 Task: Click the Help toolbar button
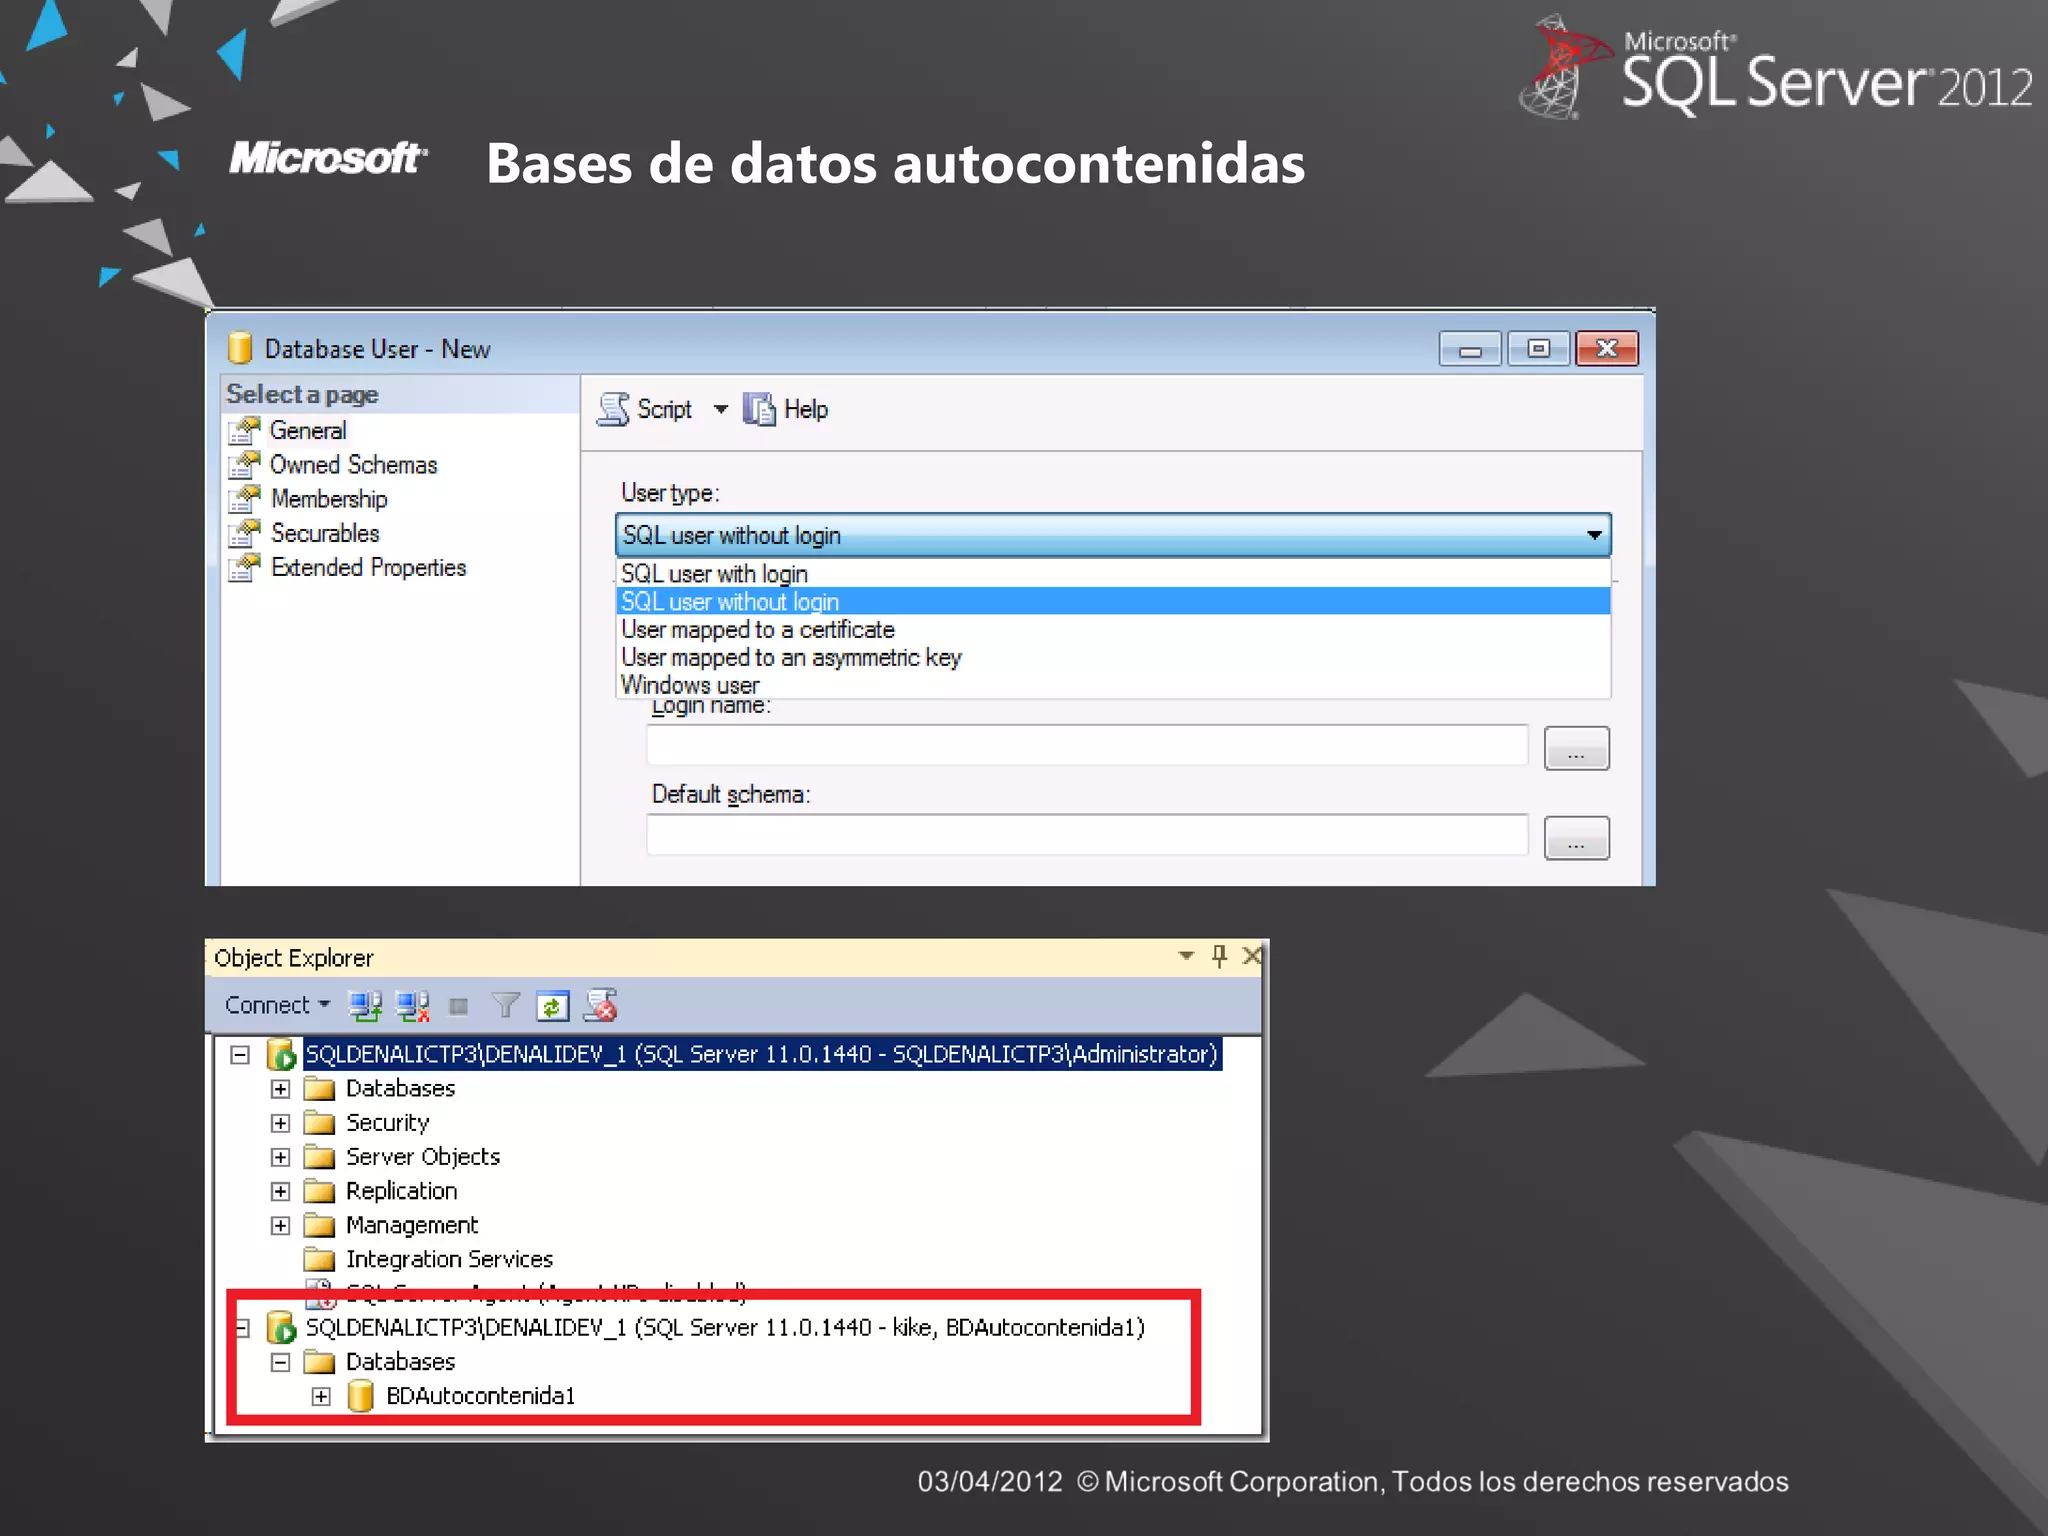[787, 409]
